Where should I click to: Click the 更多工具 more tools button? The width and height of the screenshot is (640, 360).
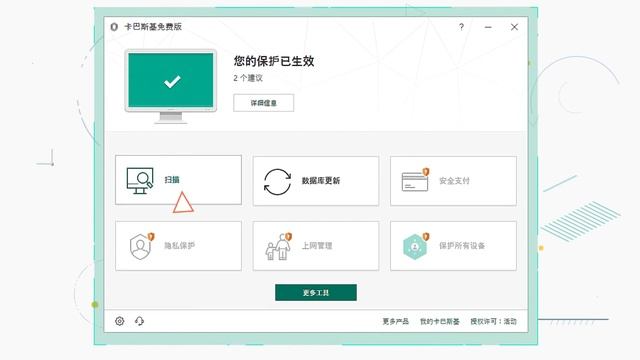[316, 293]
